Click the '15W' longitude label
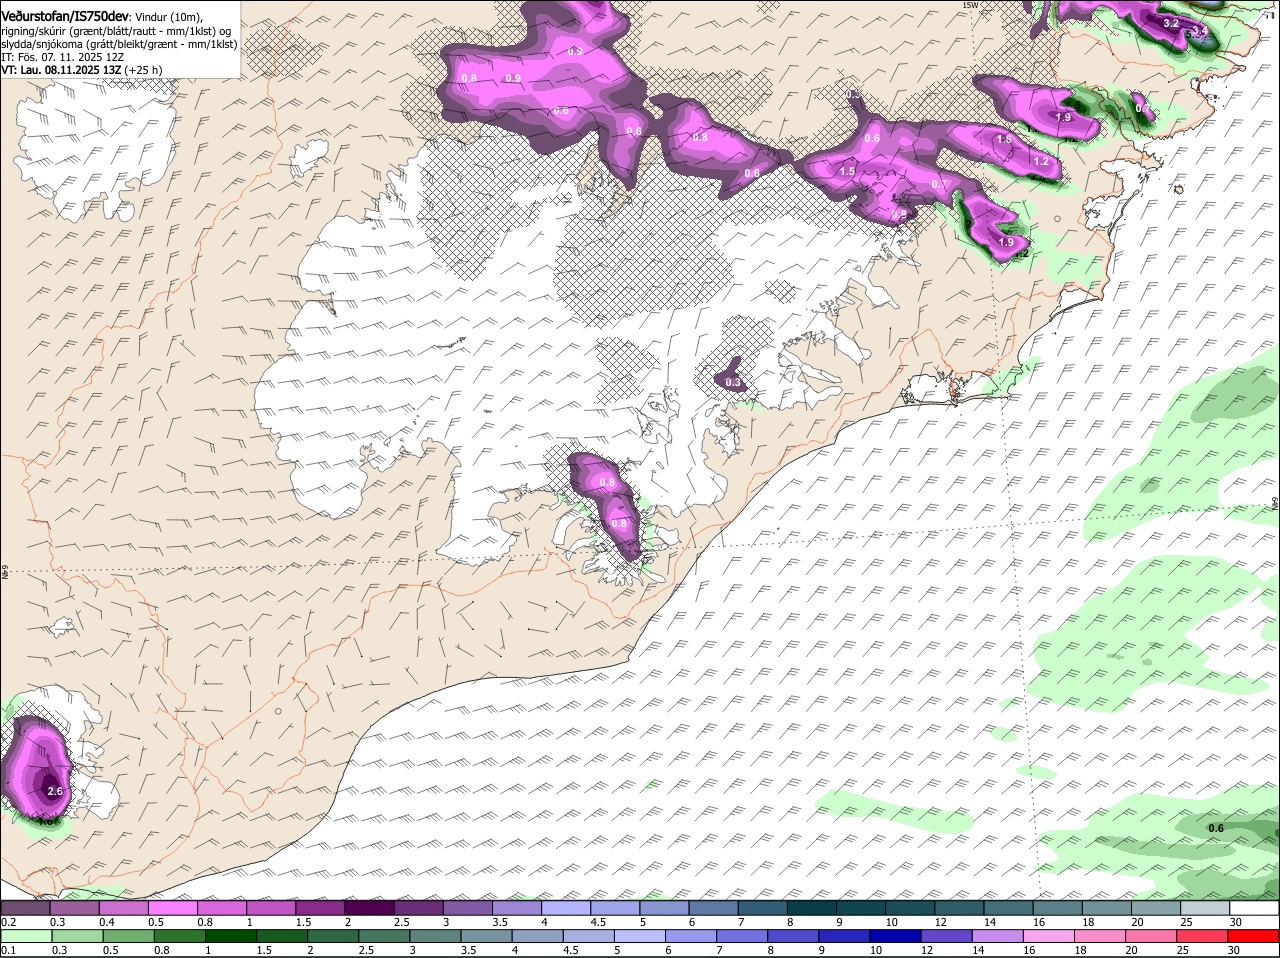 click(x=969, y=5)
